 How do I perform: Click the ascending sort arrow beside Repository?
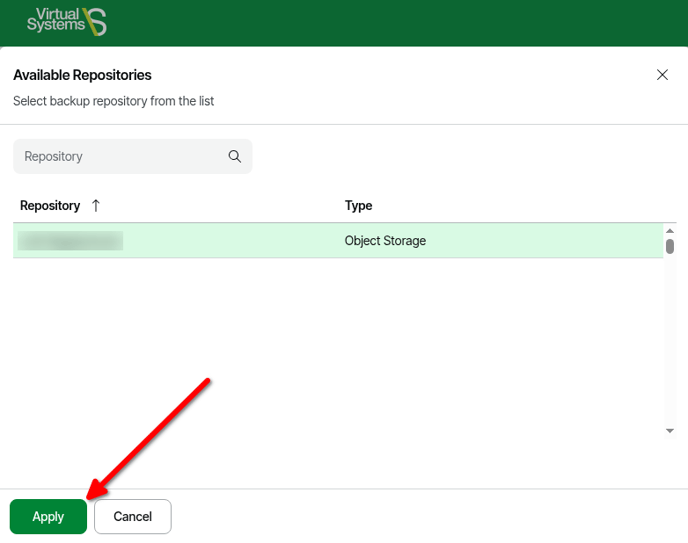coord(96,205)
